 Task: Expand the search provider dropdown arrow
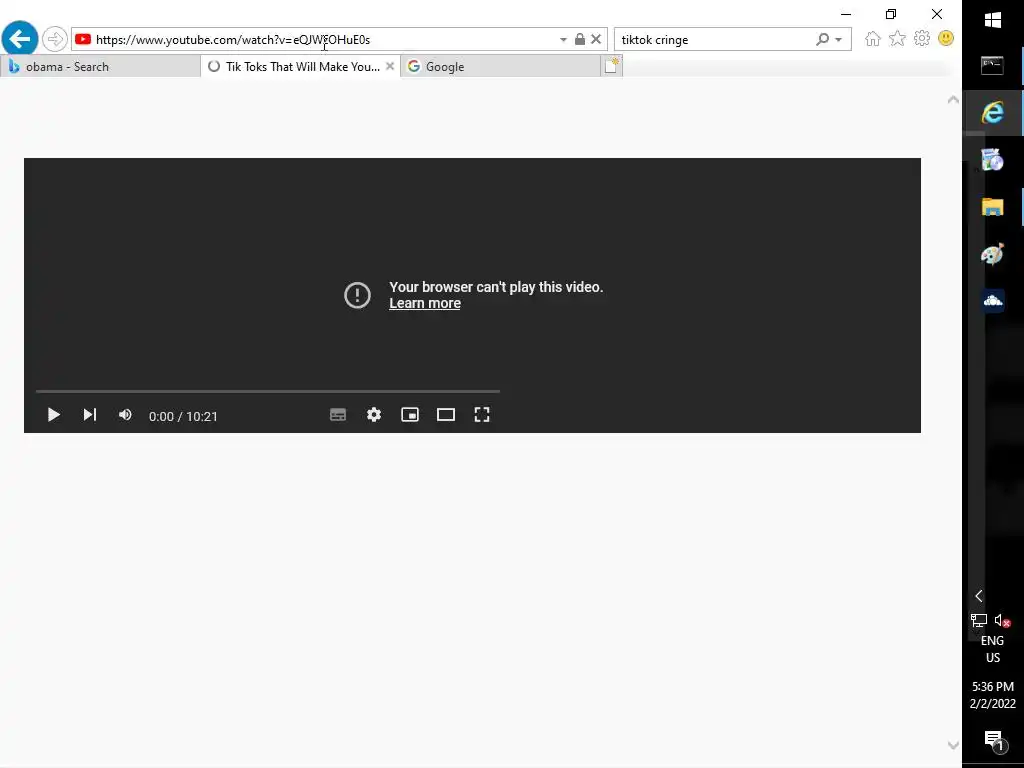click(839, 40)
